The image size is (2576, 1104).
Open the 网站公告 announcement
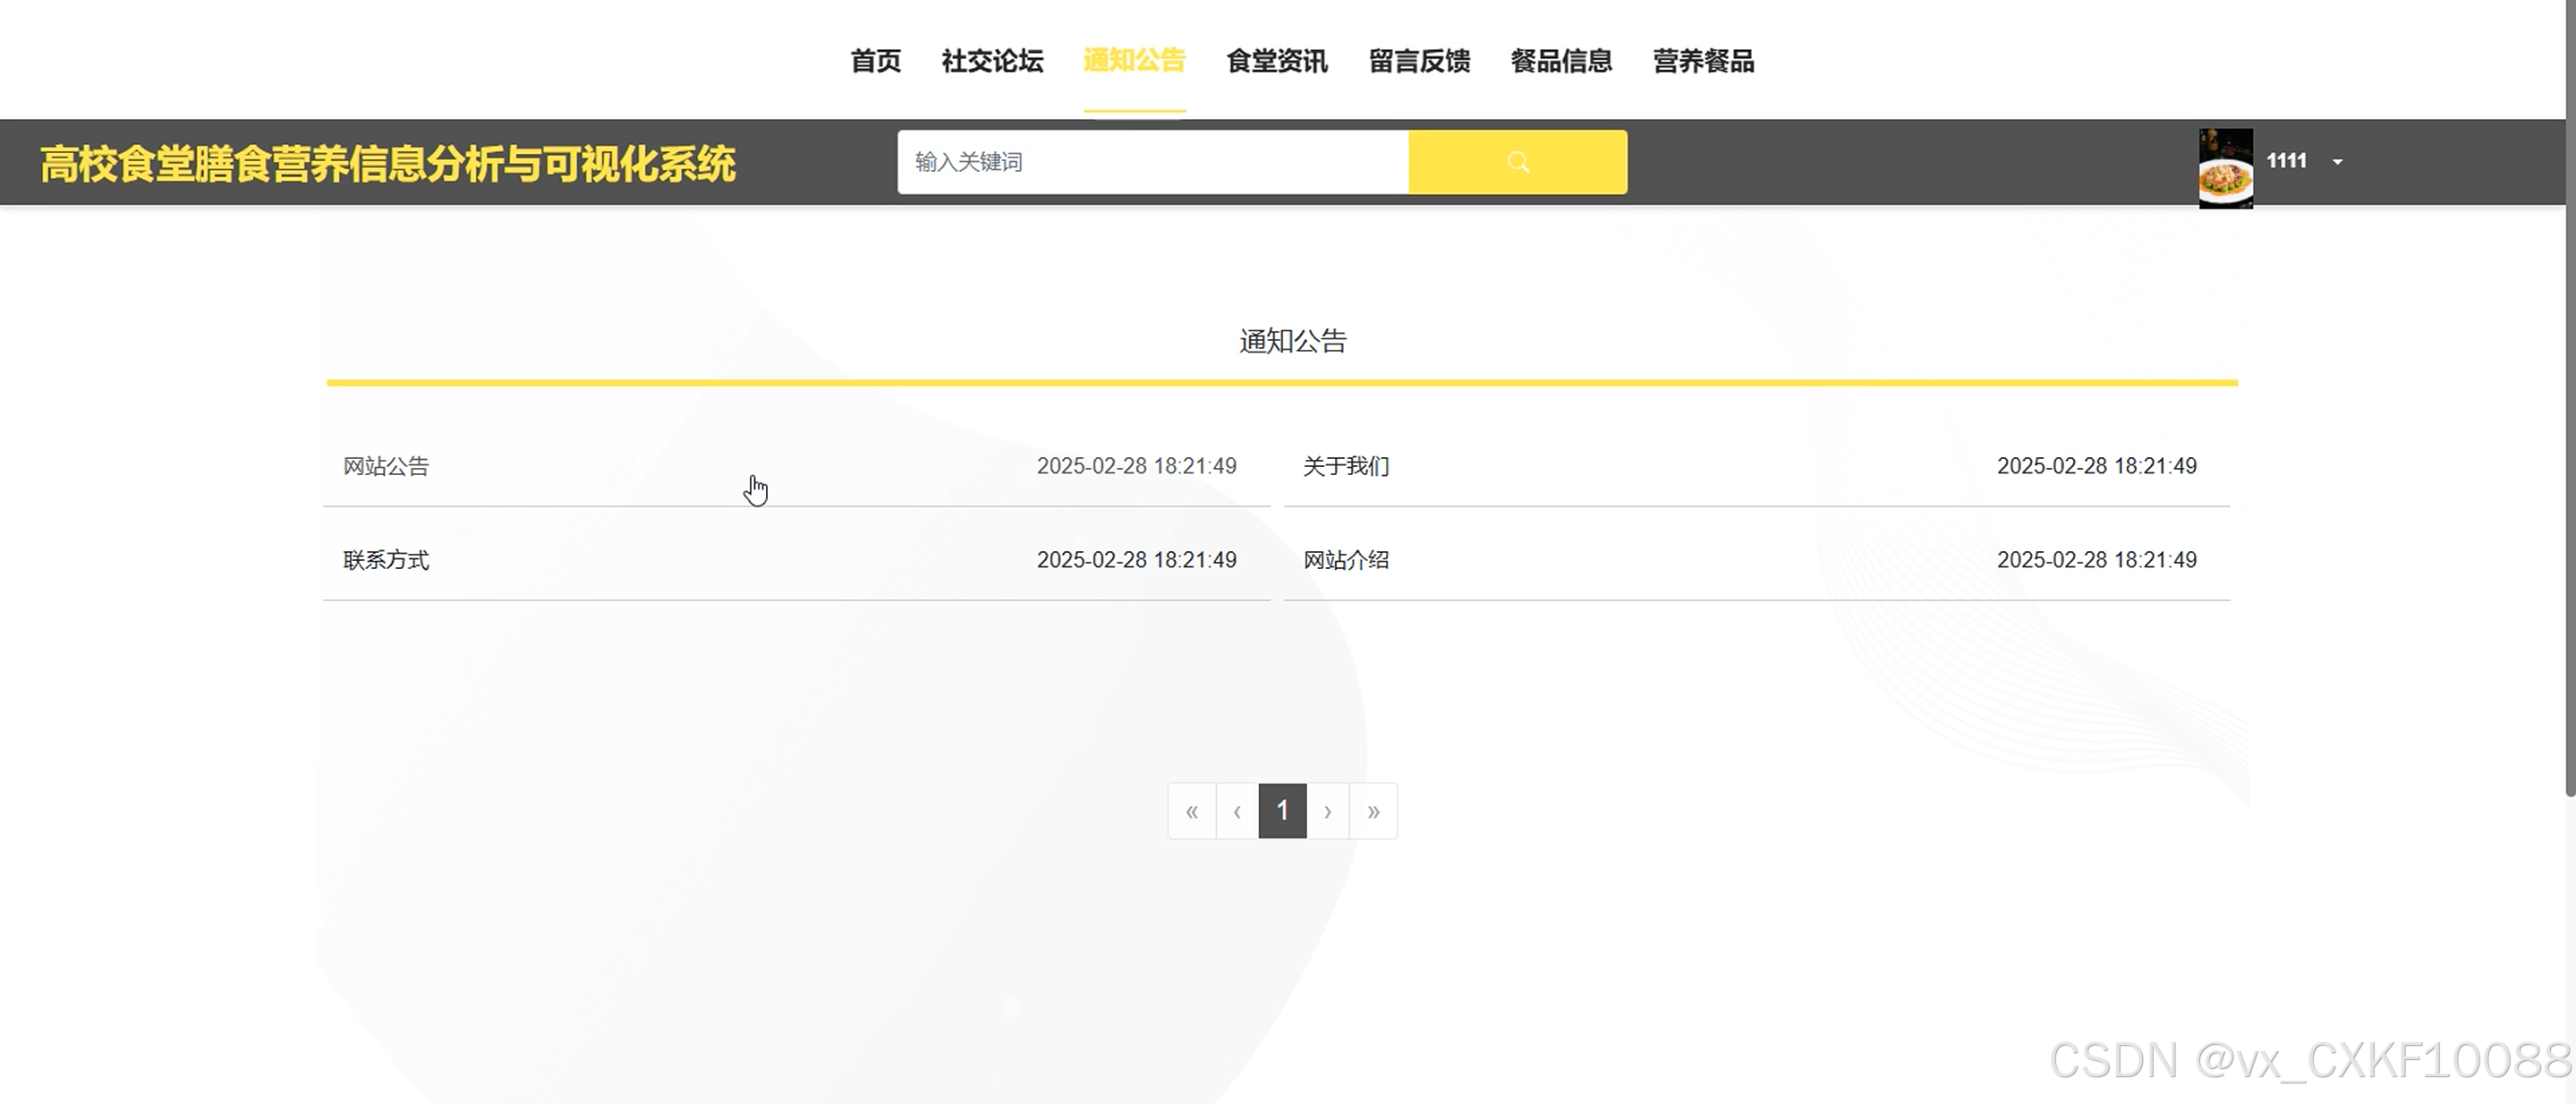(x=386, y=466)
